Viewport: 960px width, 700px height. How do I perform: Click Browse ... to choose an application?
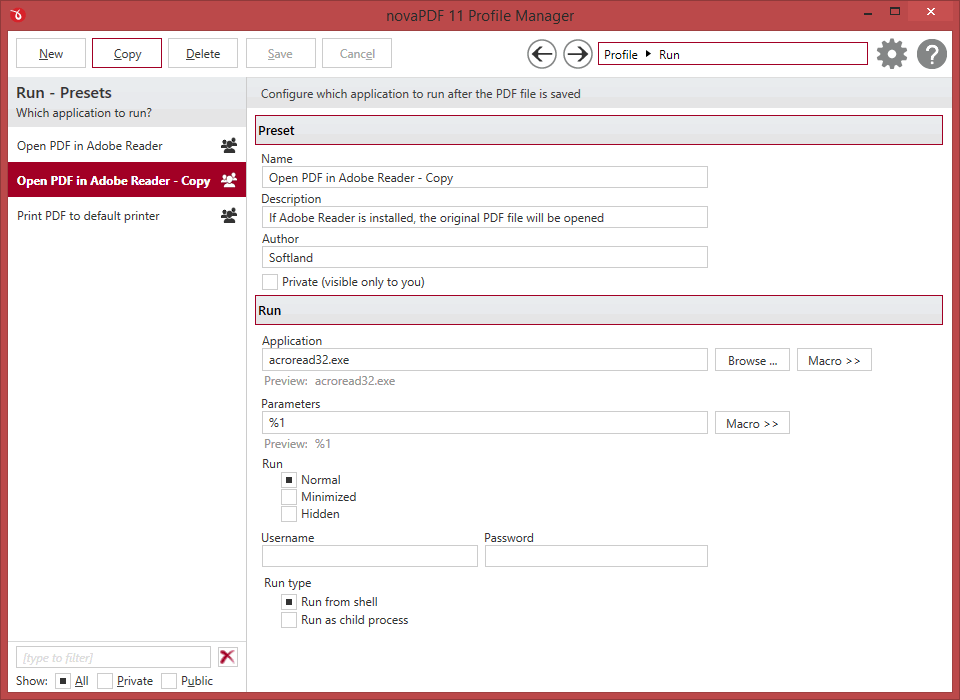point(752,360)
